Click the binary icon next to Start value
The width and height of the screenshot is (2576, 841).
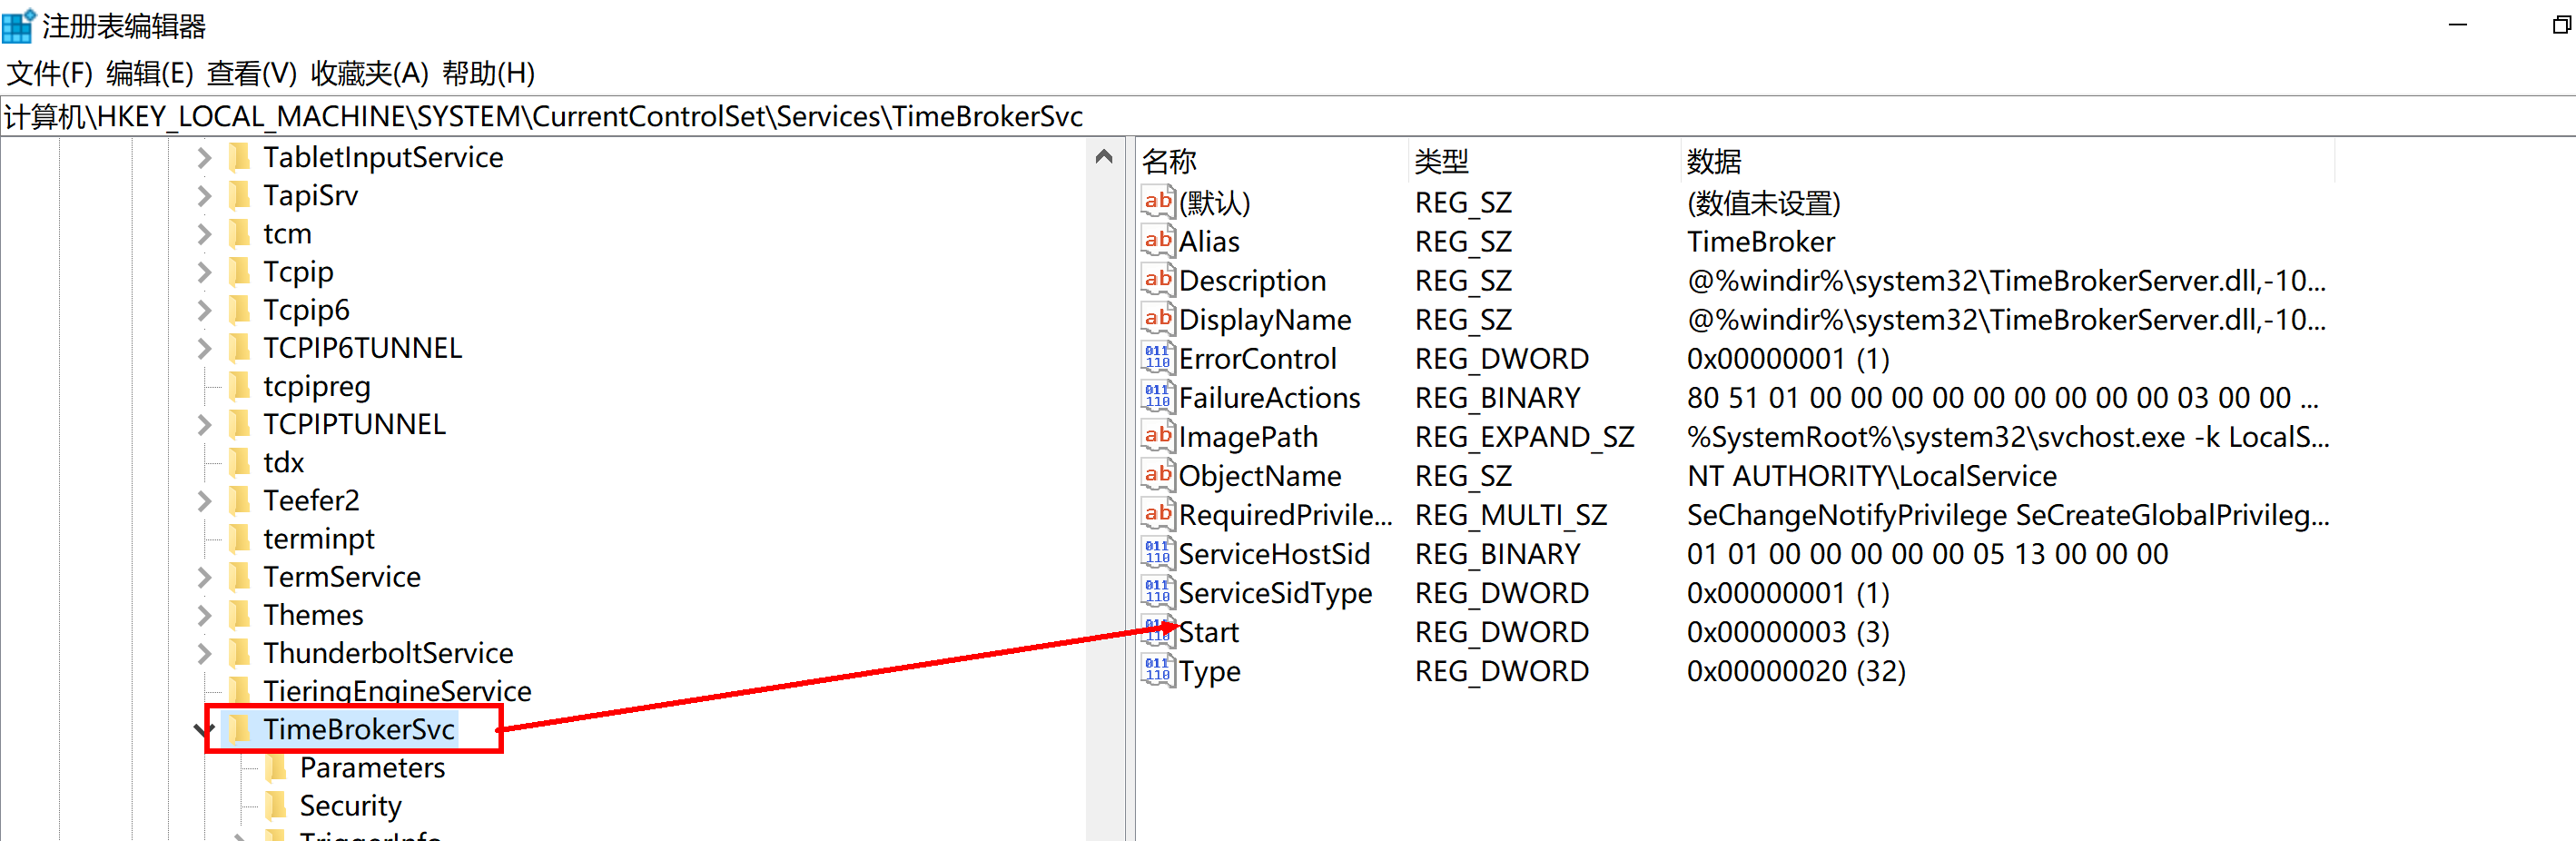(x=1157, y=632)
